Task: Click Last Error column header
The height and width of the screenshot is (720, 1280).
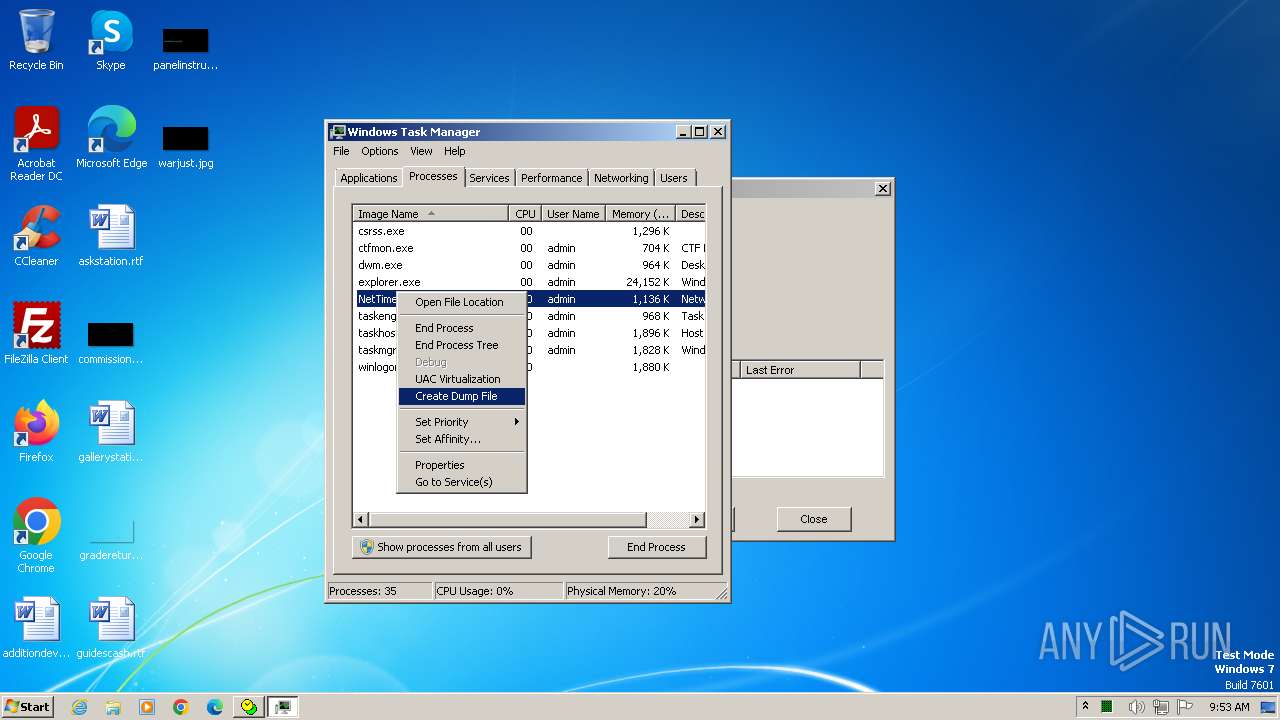Action: pos(798,370)
